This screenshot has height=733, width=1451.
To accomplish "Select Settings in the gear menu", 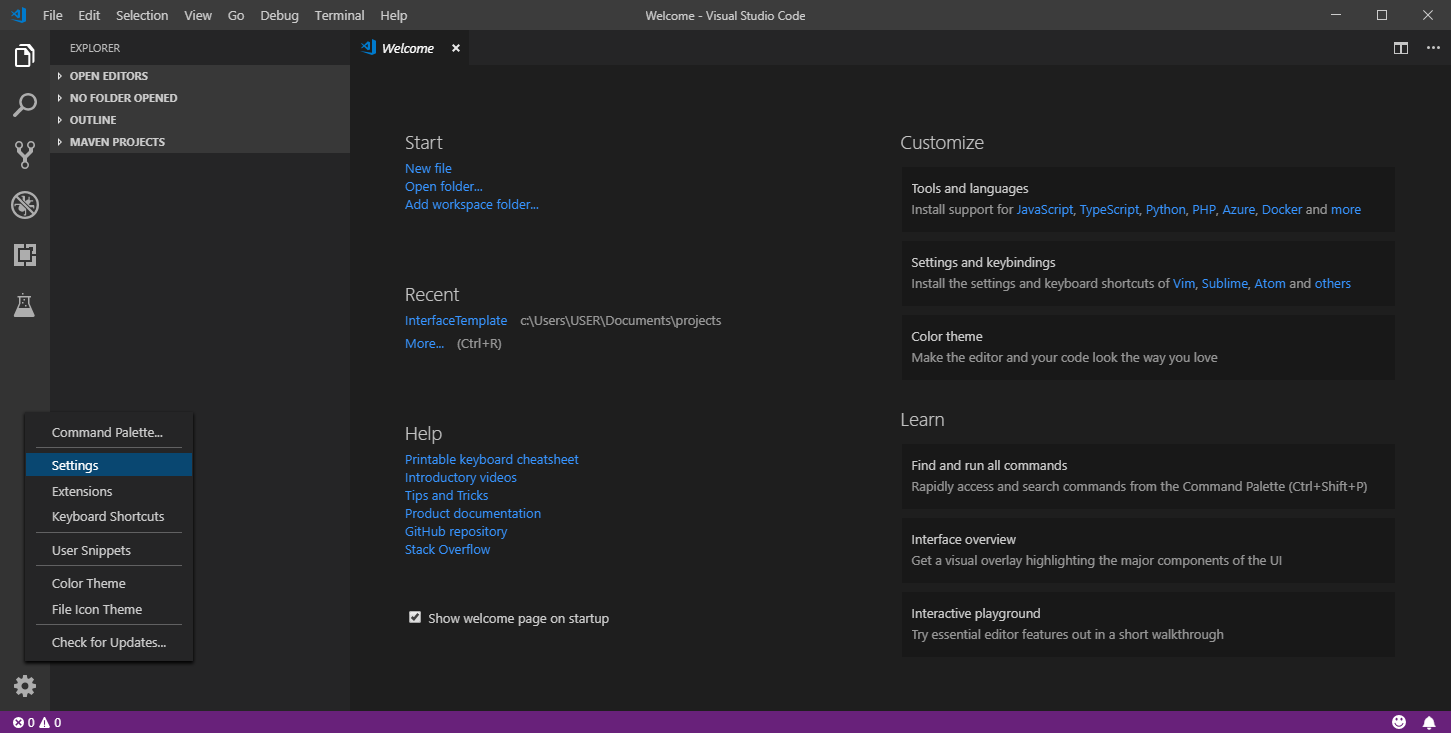I will 109,465.
